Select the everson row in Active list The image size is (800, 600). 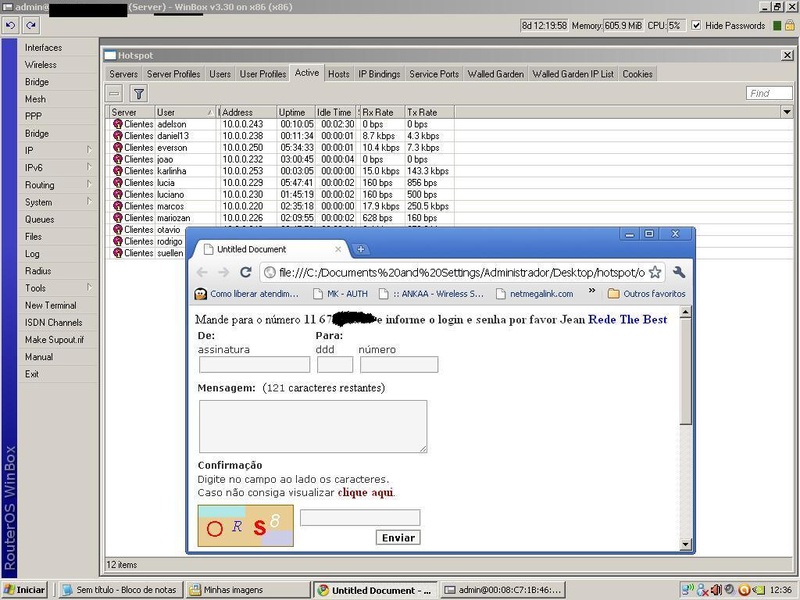(x=280, y=147)
